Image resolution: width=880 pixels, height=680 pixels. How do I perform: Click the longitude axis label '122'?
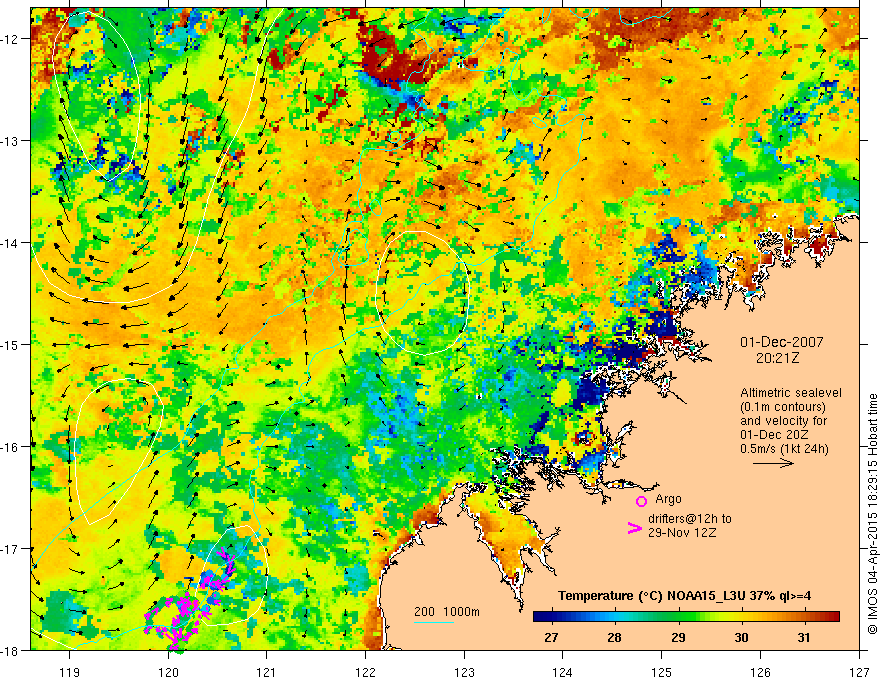click(365, 672)
